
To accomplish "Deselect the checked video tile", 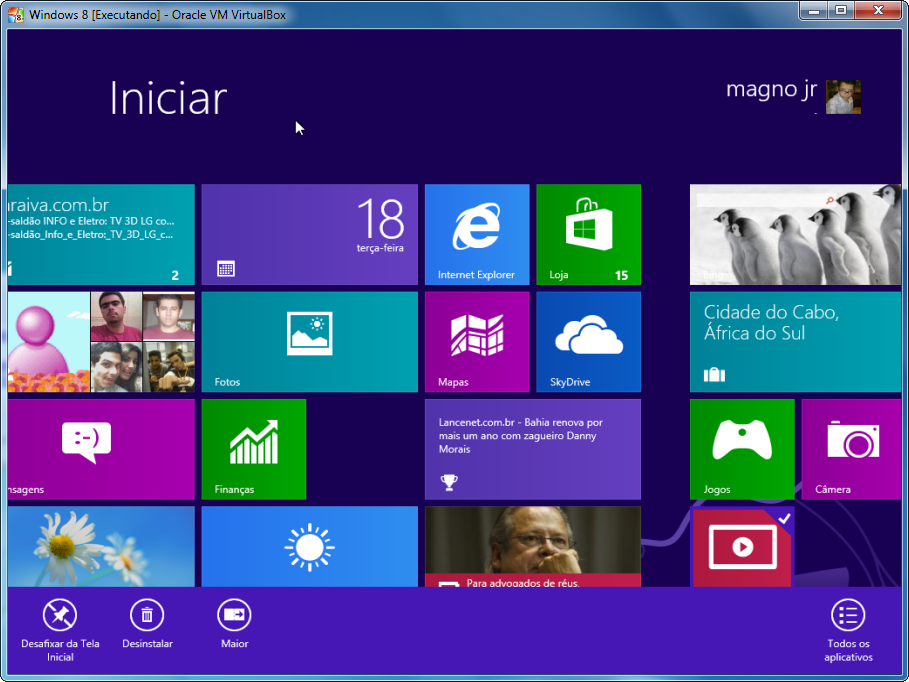I will click(741, 545).
